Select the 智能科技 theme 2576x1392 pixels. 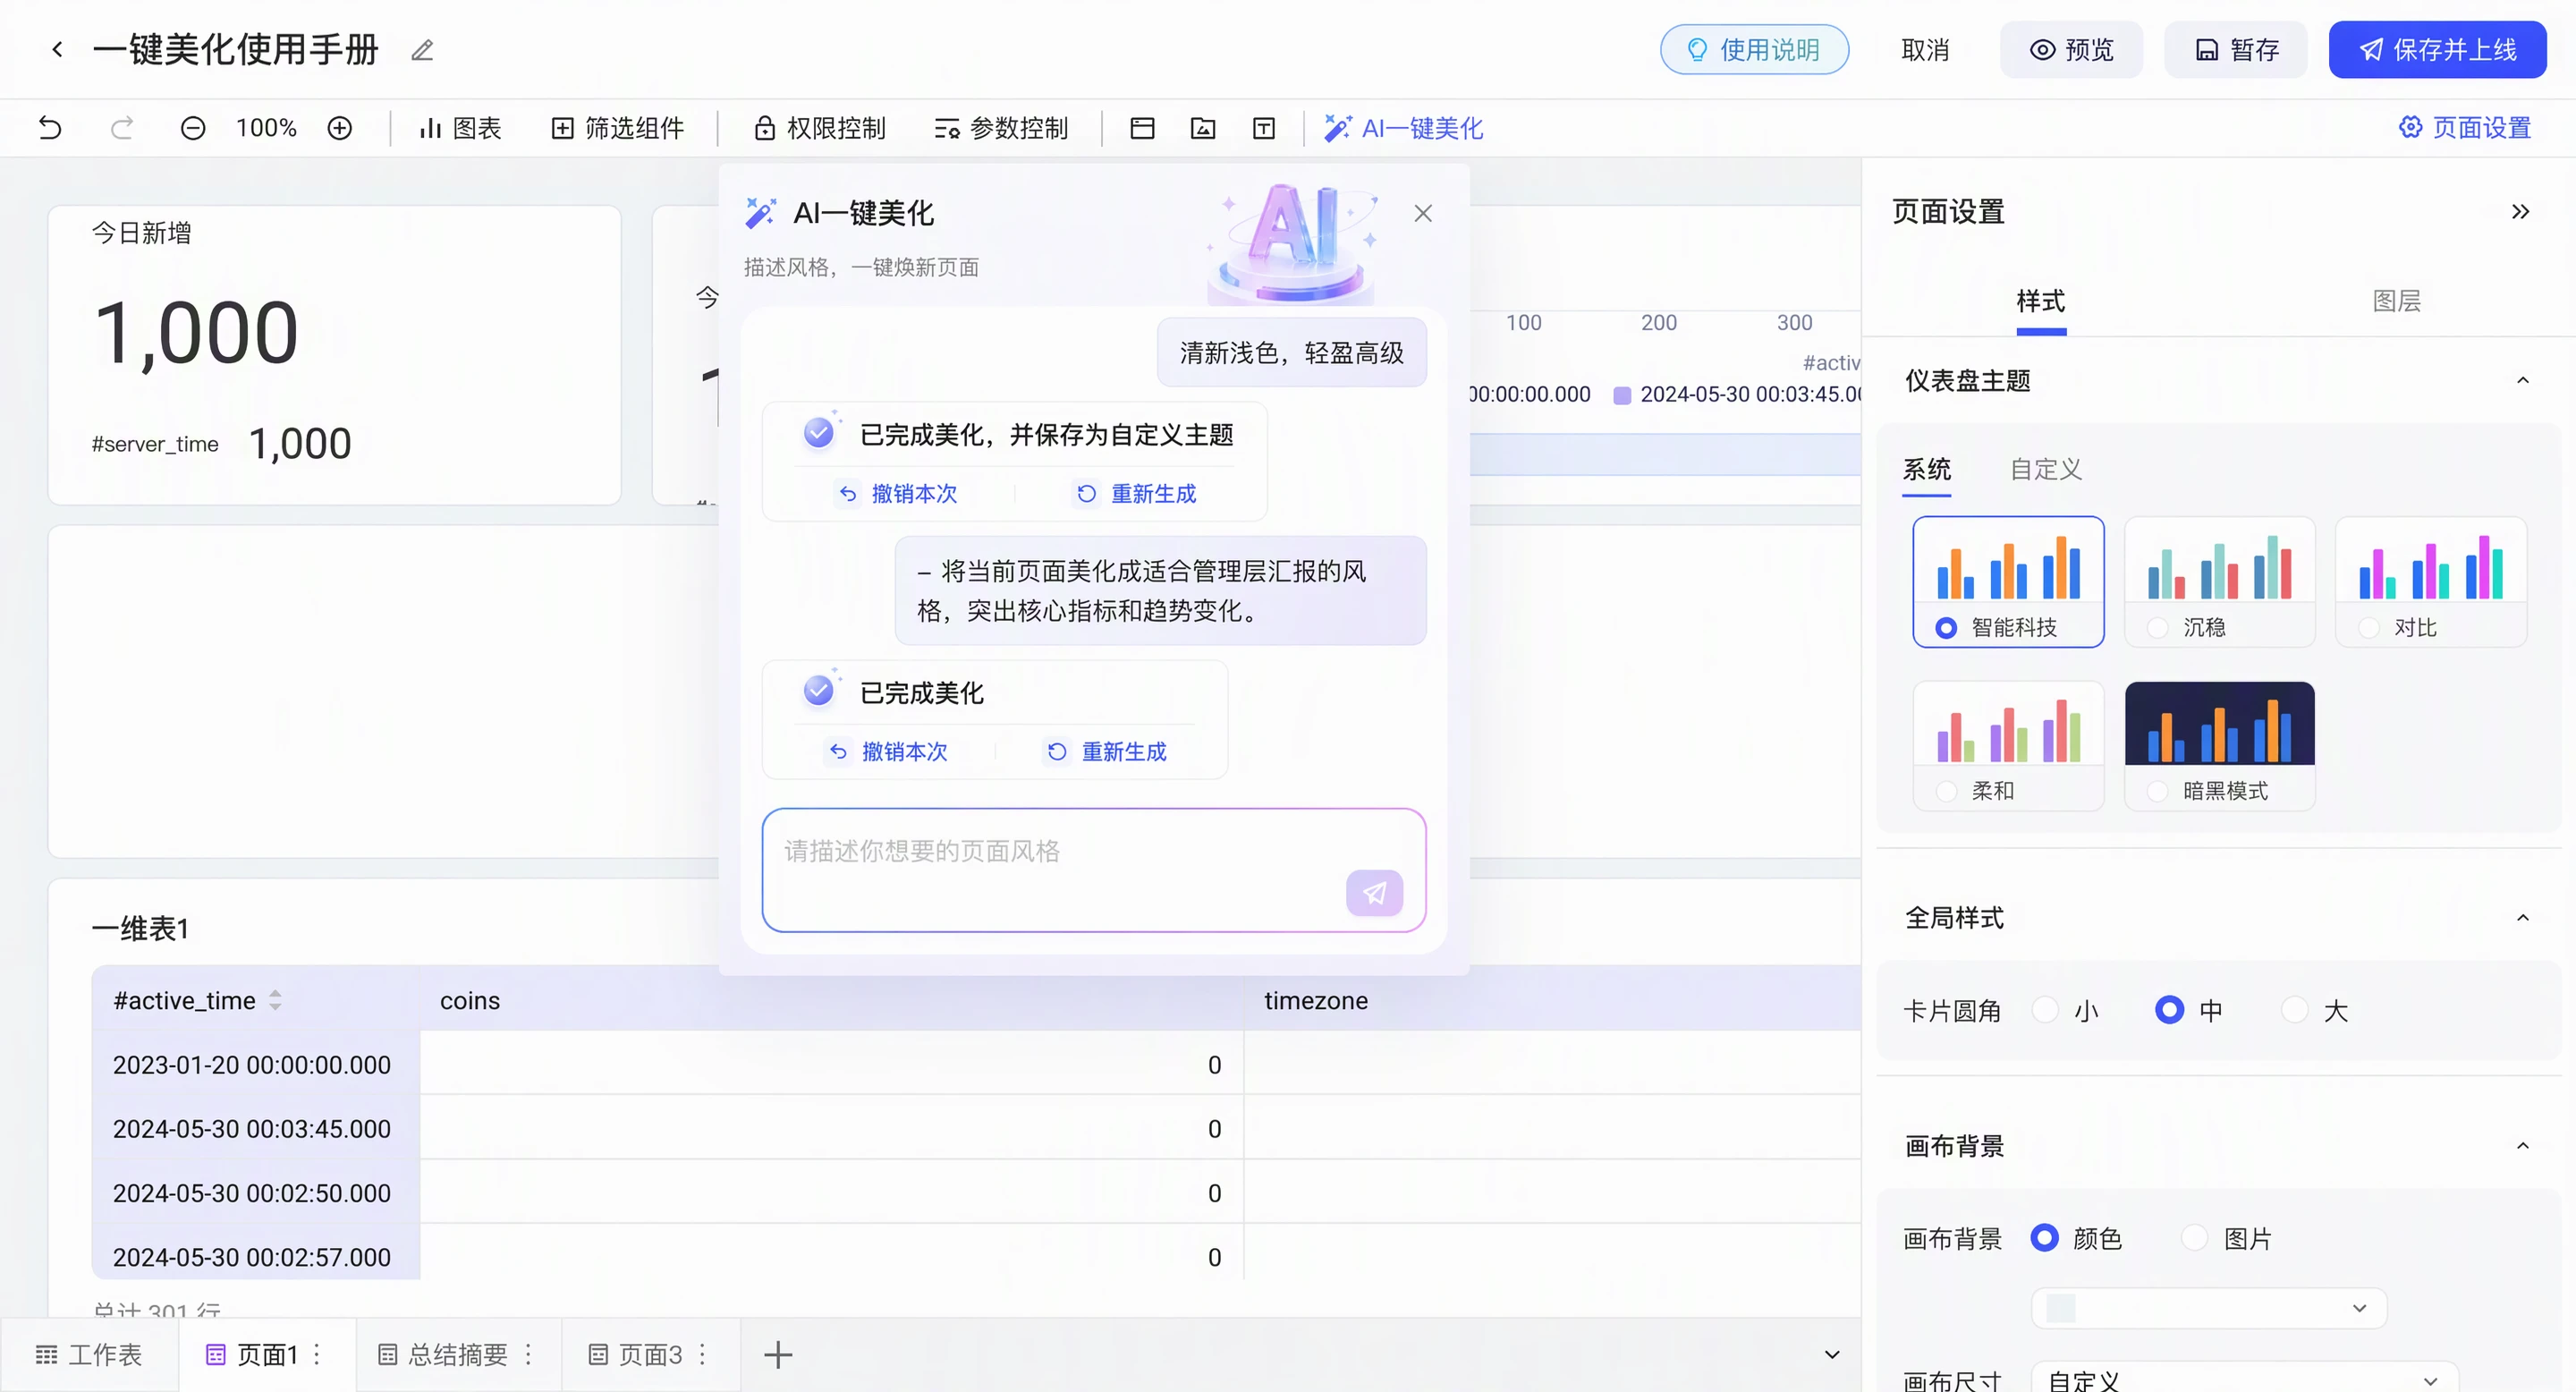tap(2008, 582)
